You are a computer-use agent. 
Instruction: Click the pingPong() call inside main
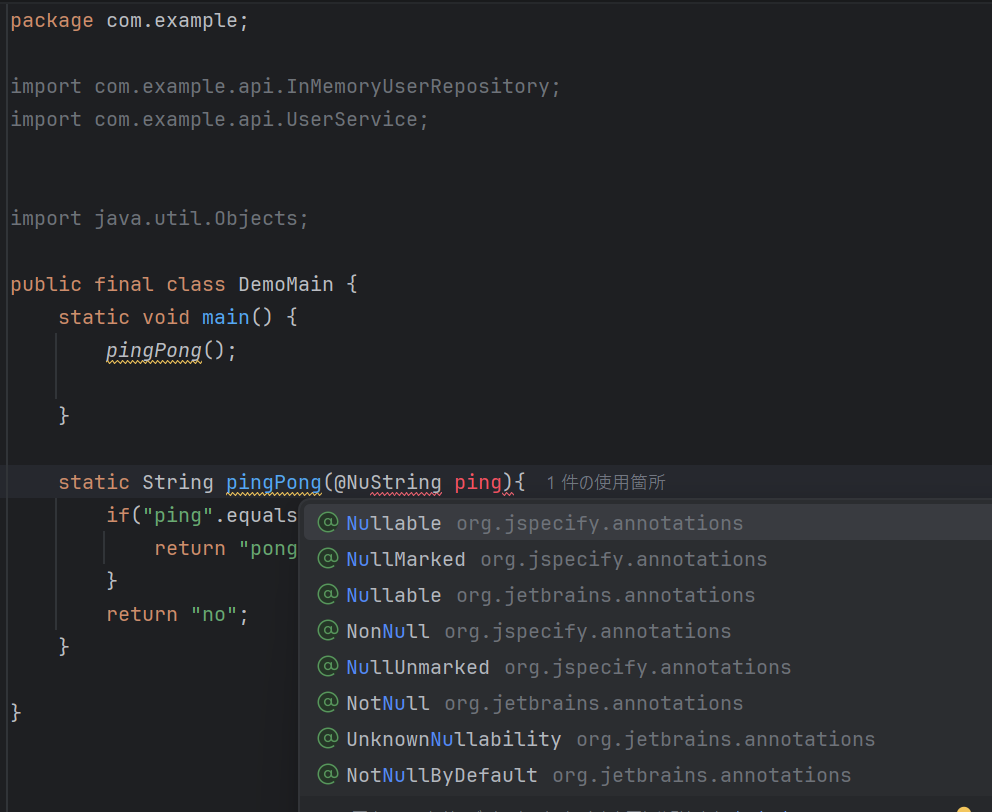(171, 351)
